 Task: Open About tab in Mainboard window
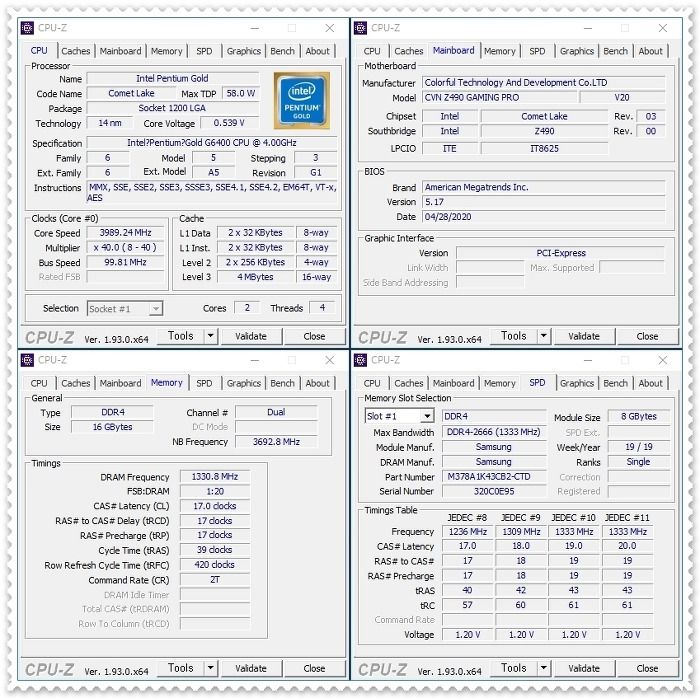650,51
